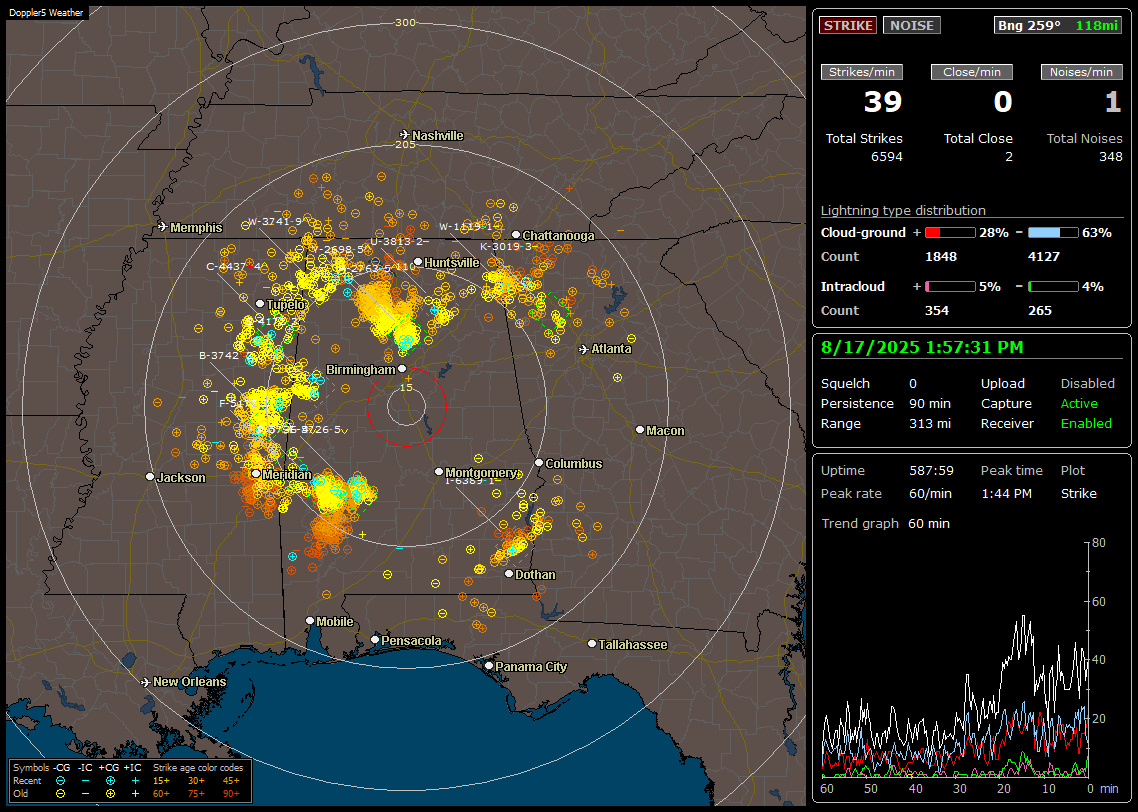
Task: Click the positive intracloud pink percentage bar
Action: coord(950,287)
